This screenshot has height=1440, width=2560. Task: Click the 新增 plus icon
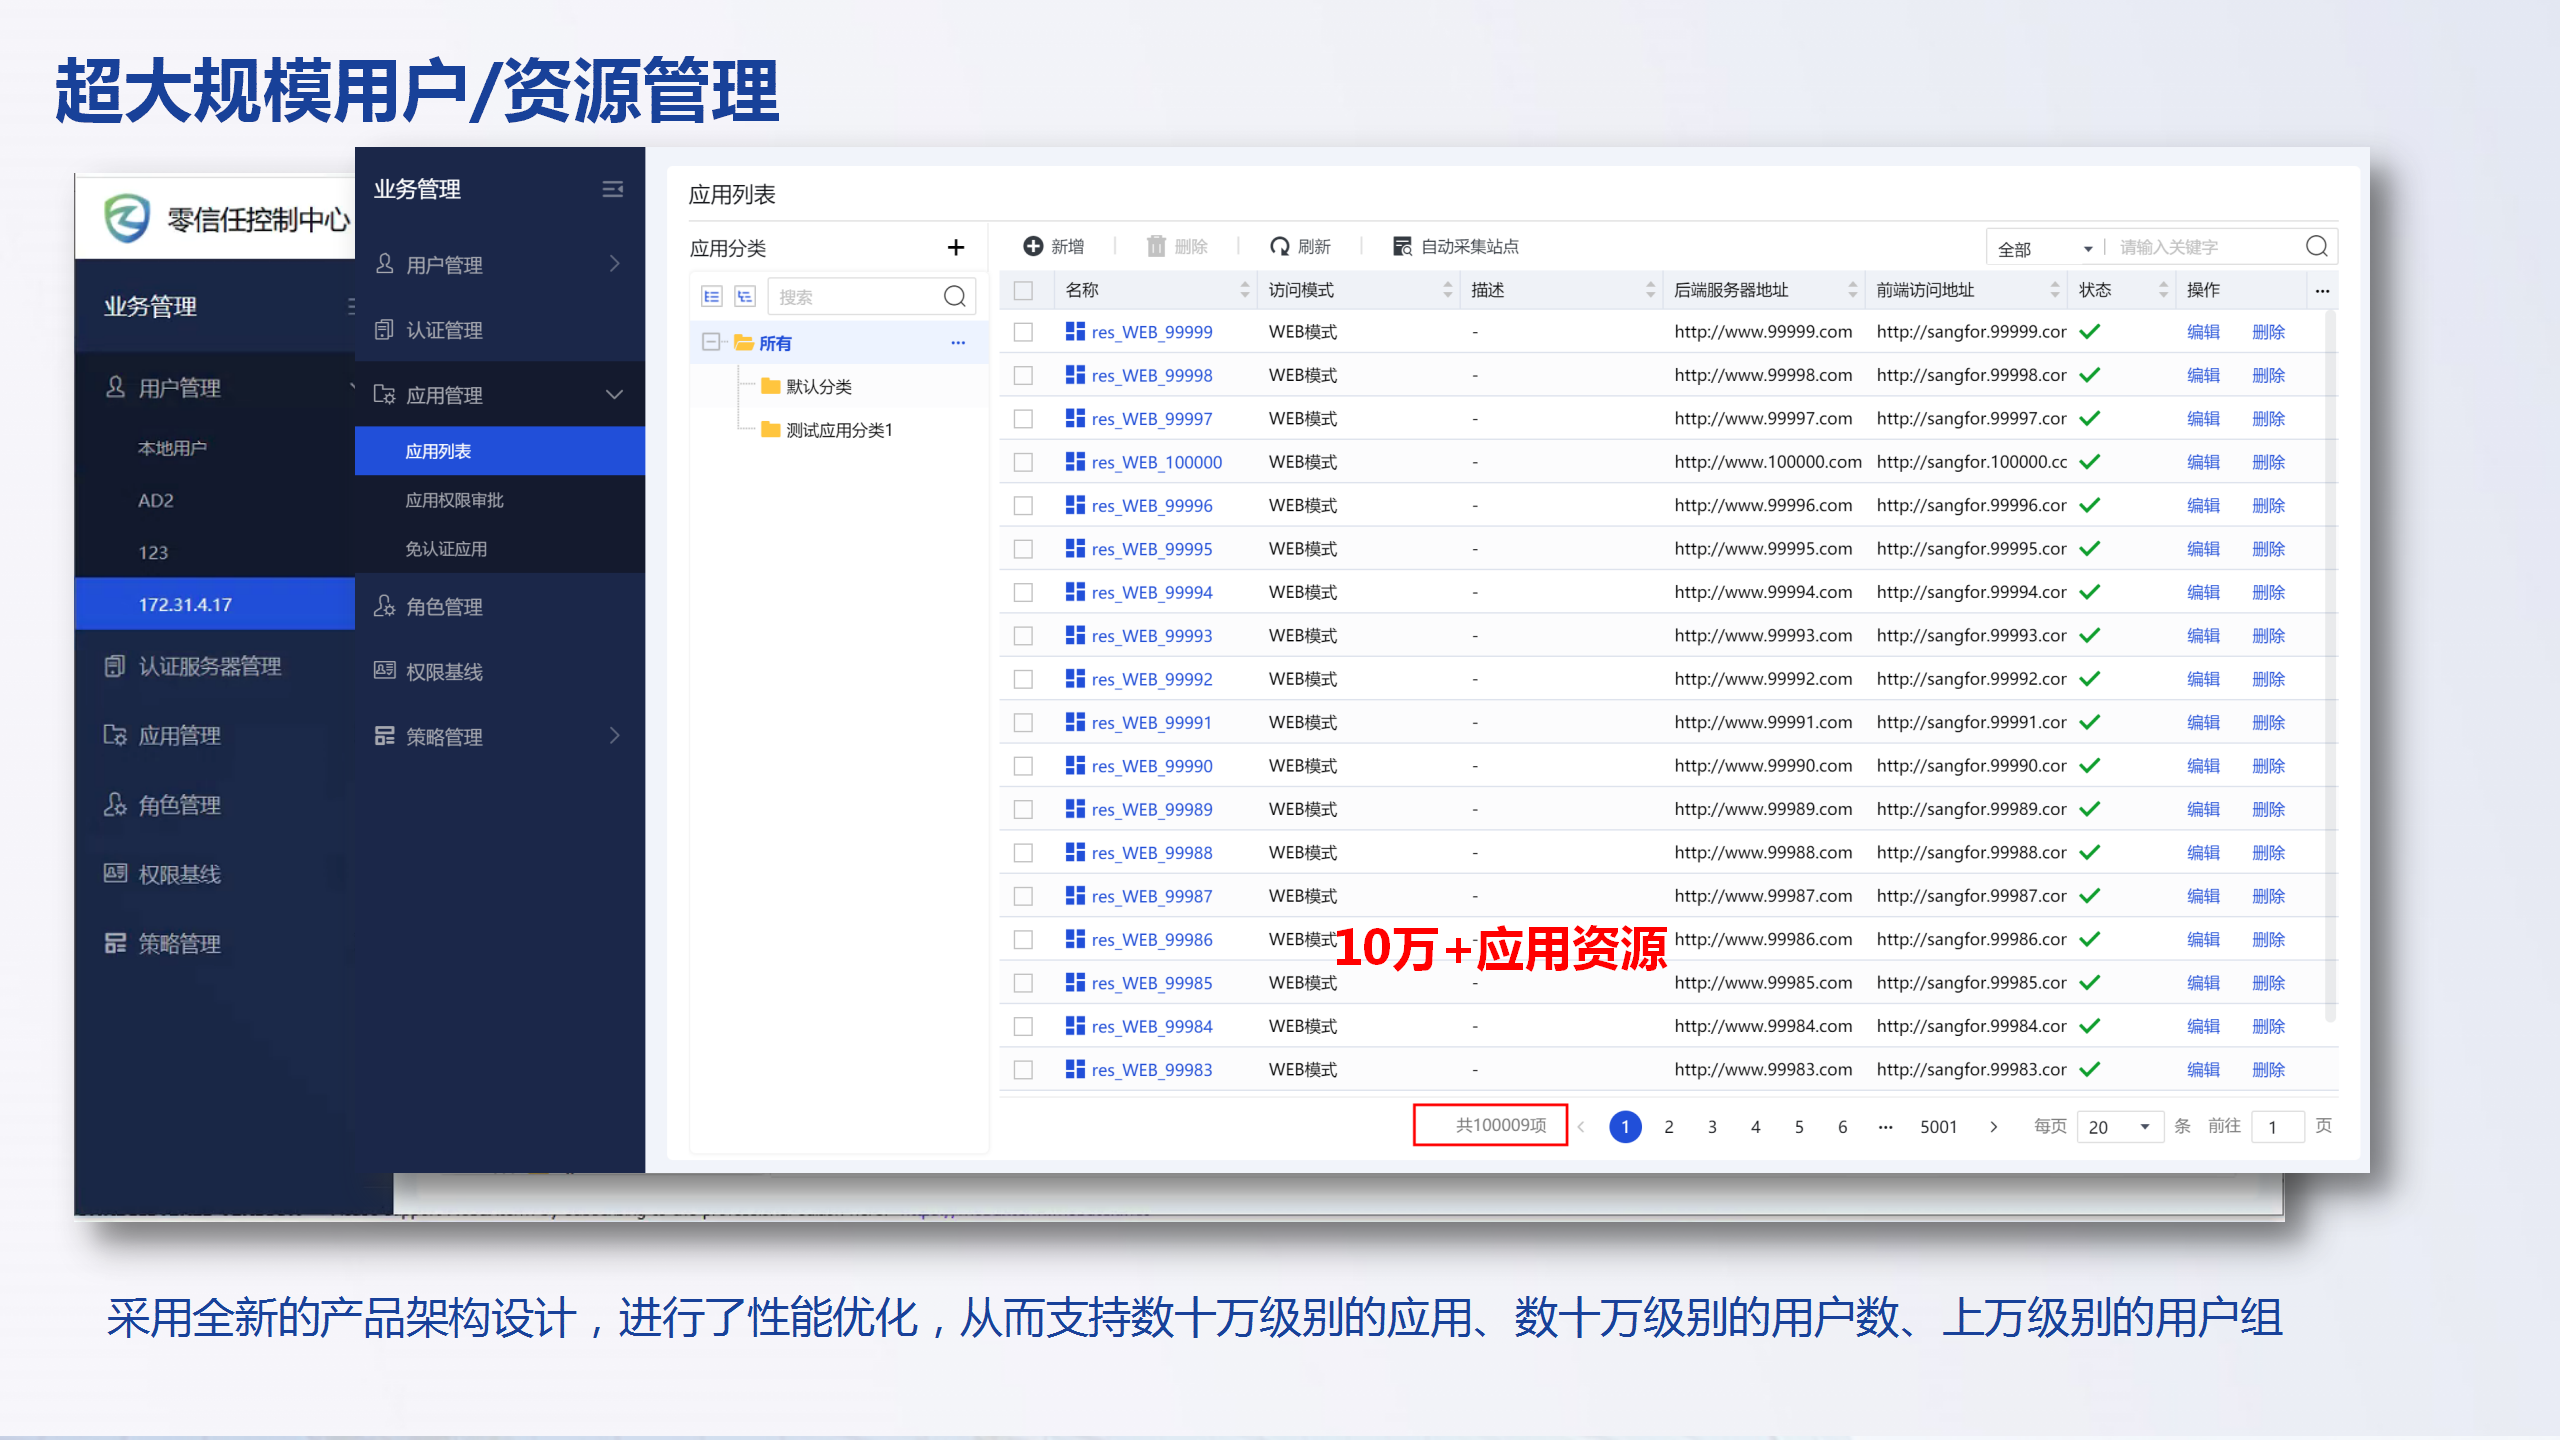[1033, 246]
